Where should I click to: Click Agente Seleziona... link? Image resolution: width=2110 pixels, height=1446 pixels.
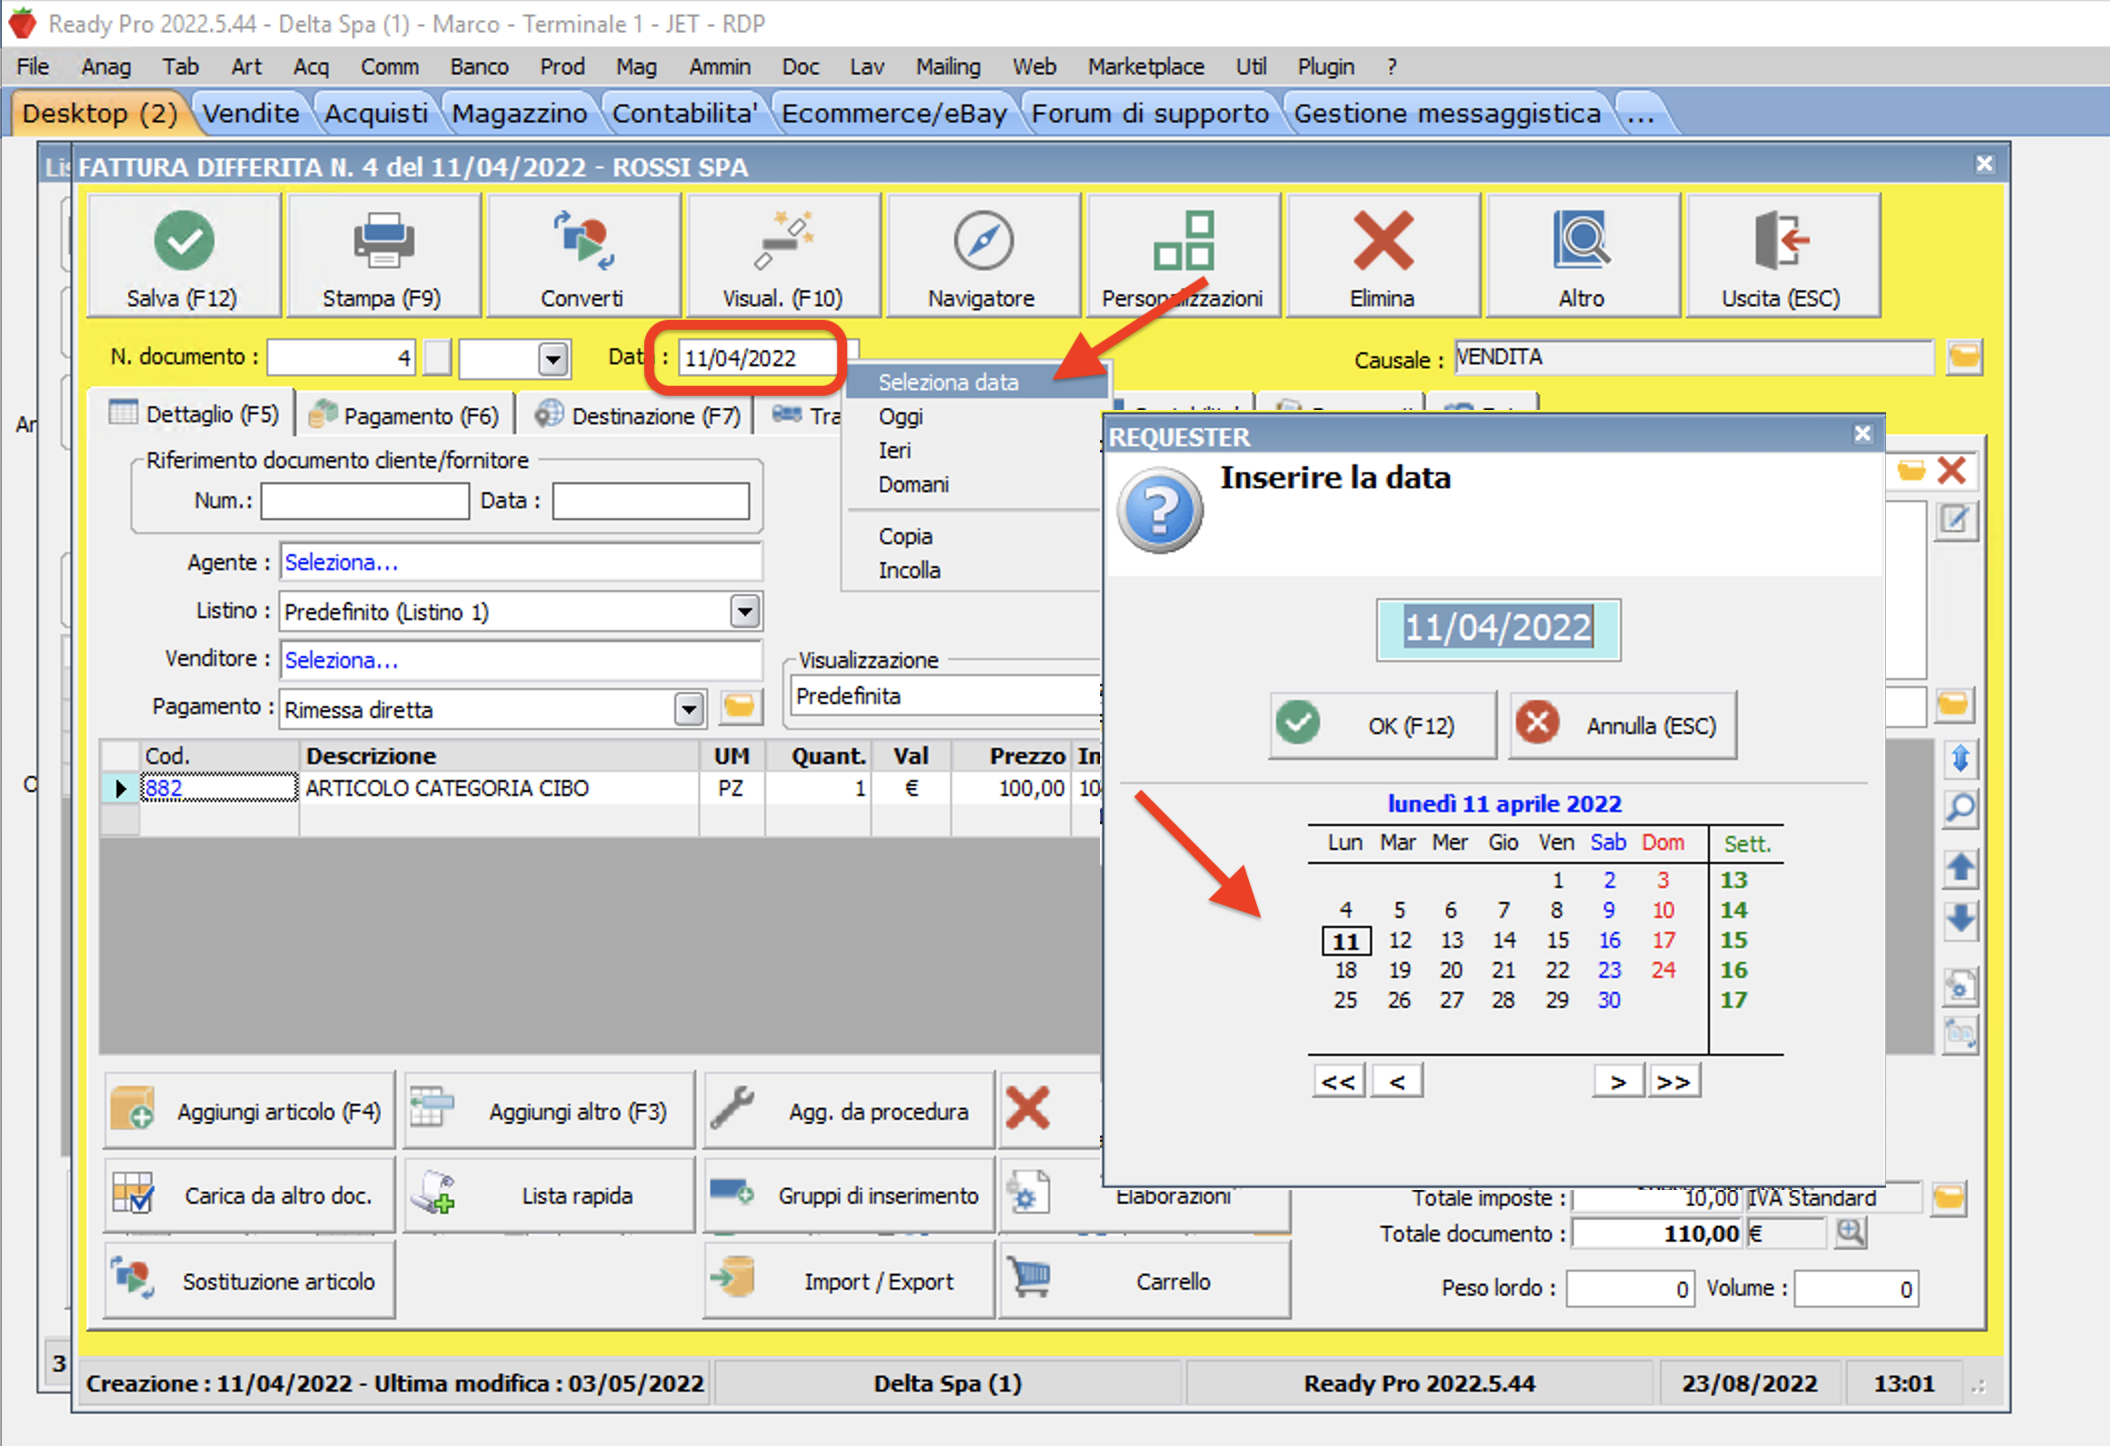[341, 563]
